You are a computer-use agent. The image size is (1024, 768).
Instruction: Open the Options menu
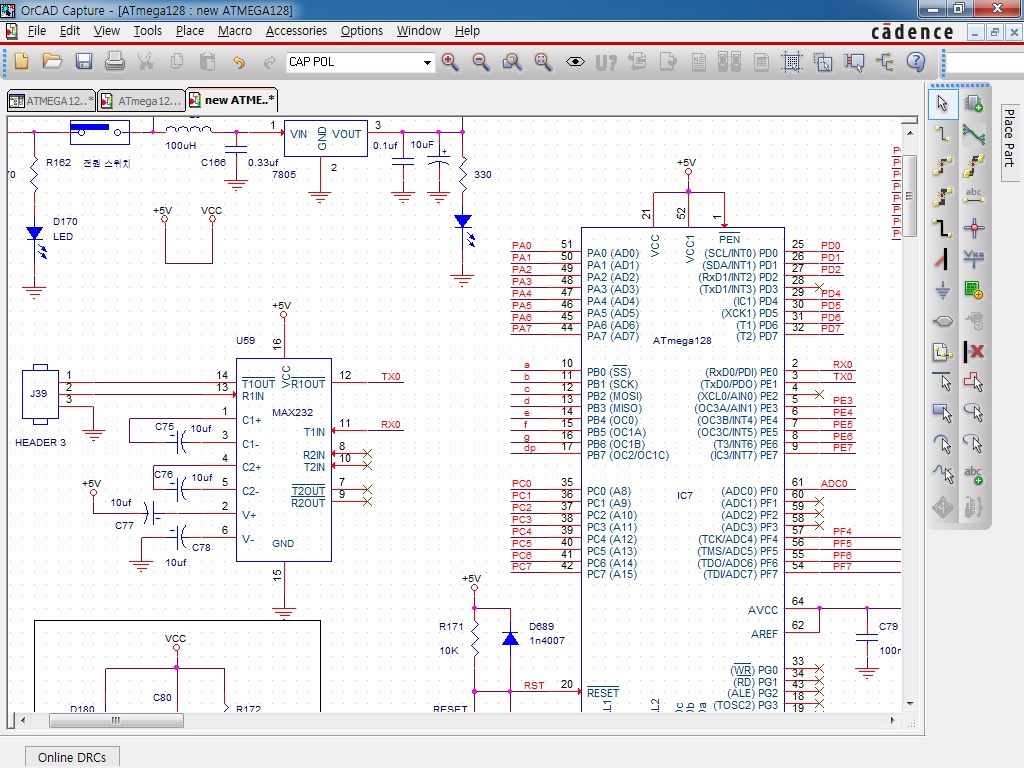pos(361,31)
